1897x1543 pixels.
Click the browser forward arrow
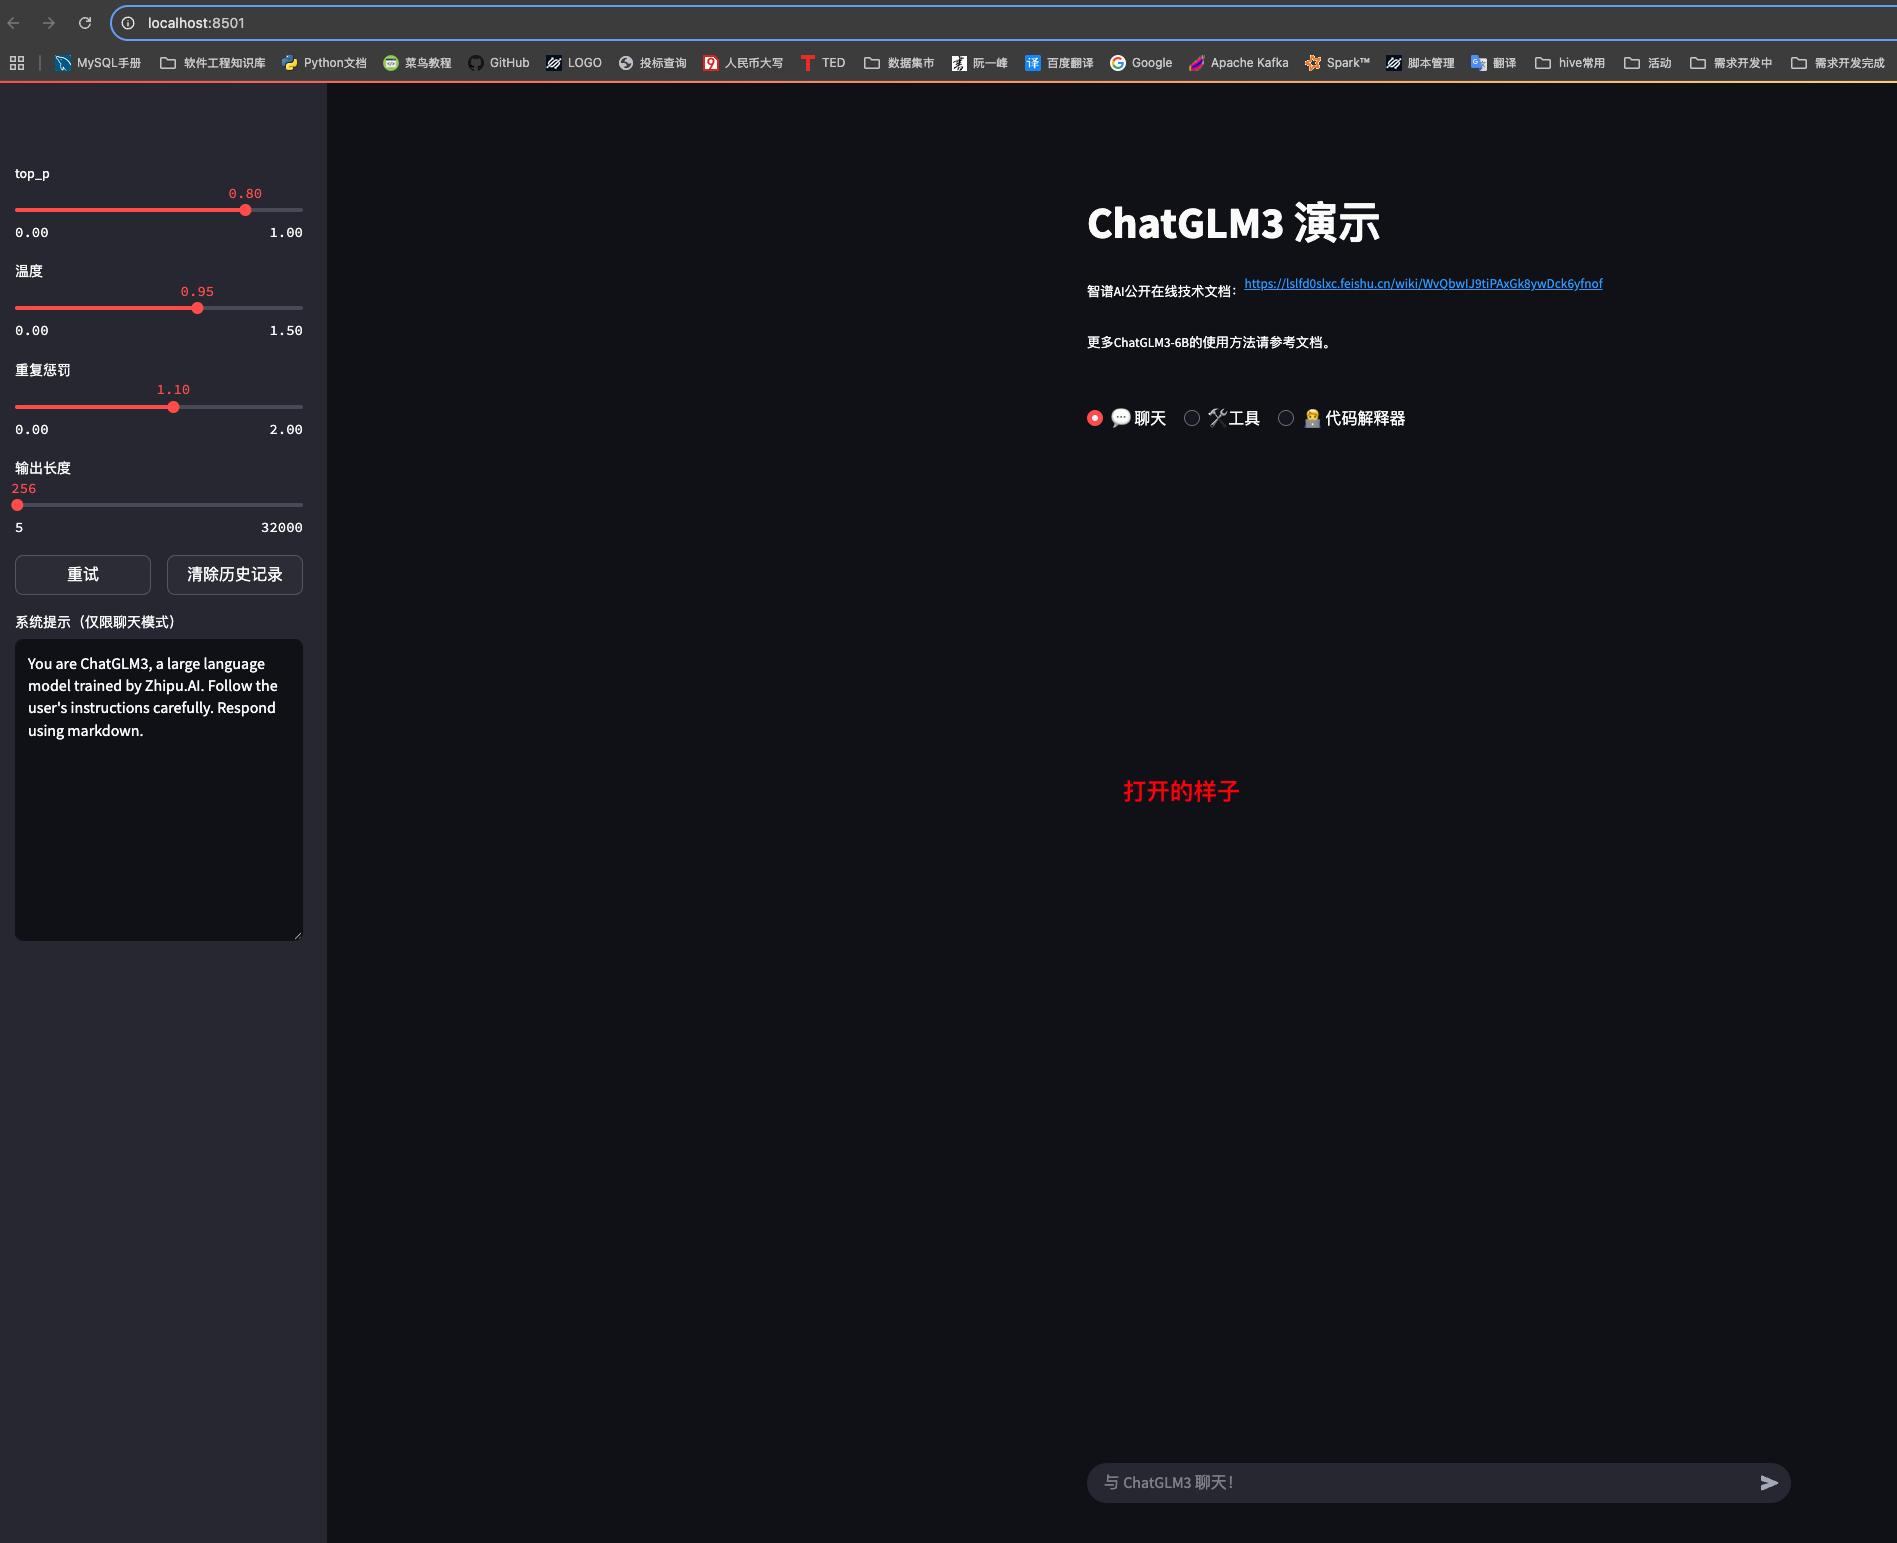(x=49, y=23)
